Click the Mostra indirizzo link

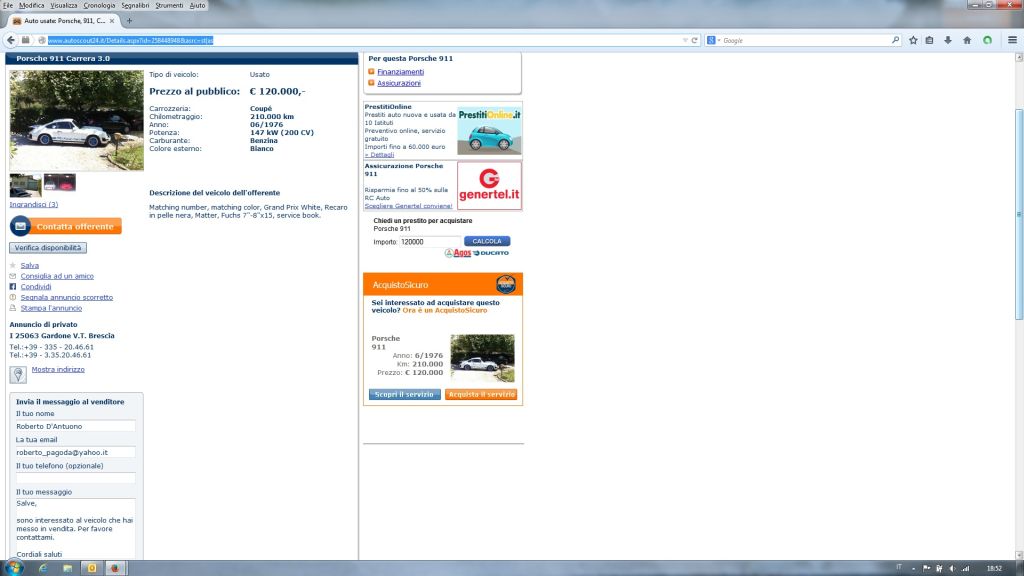58,370
